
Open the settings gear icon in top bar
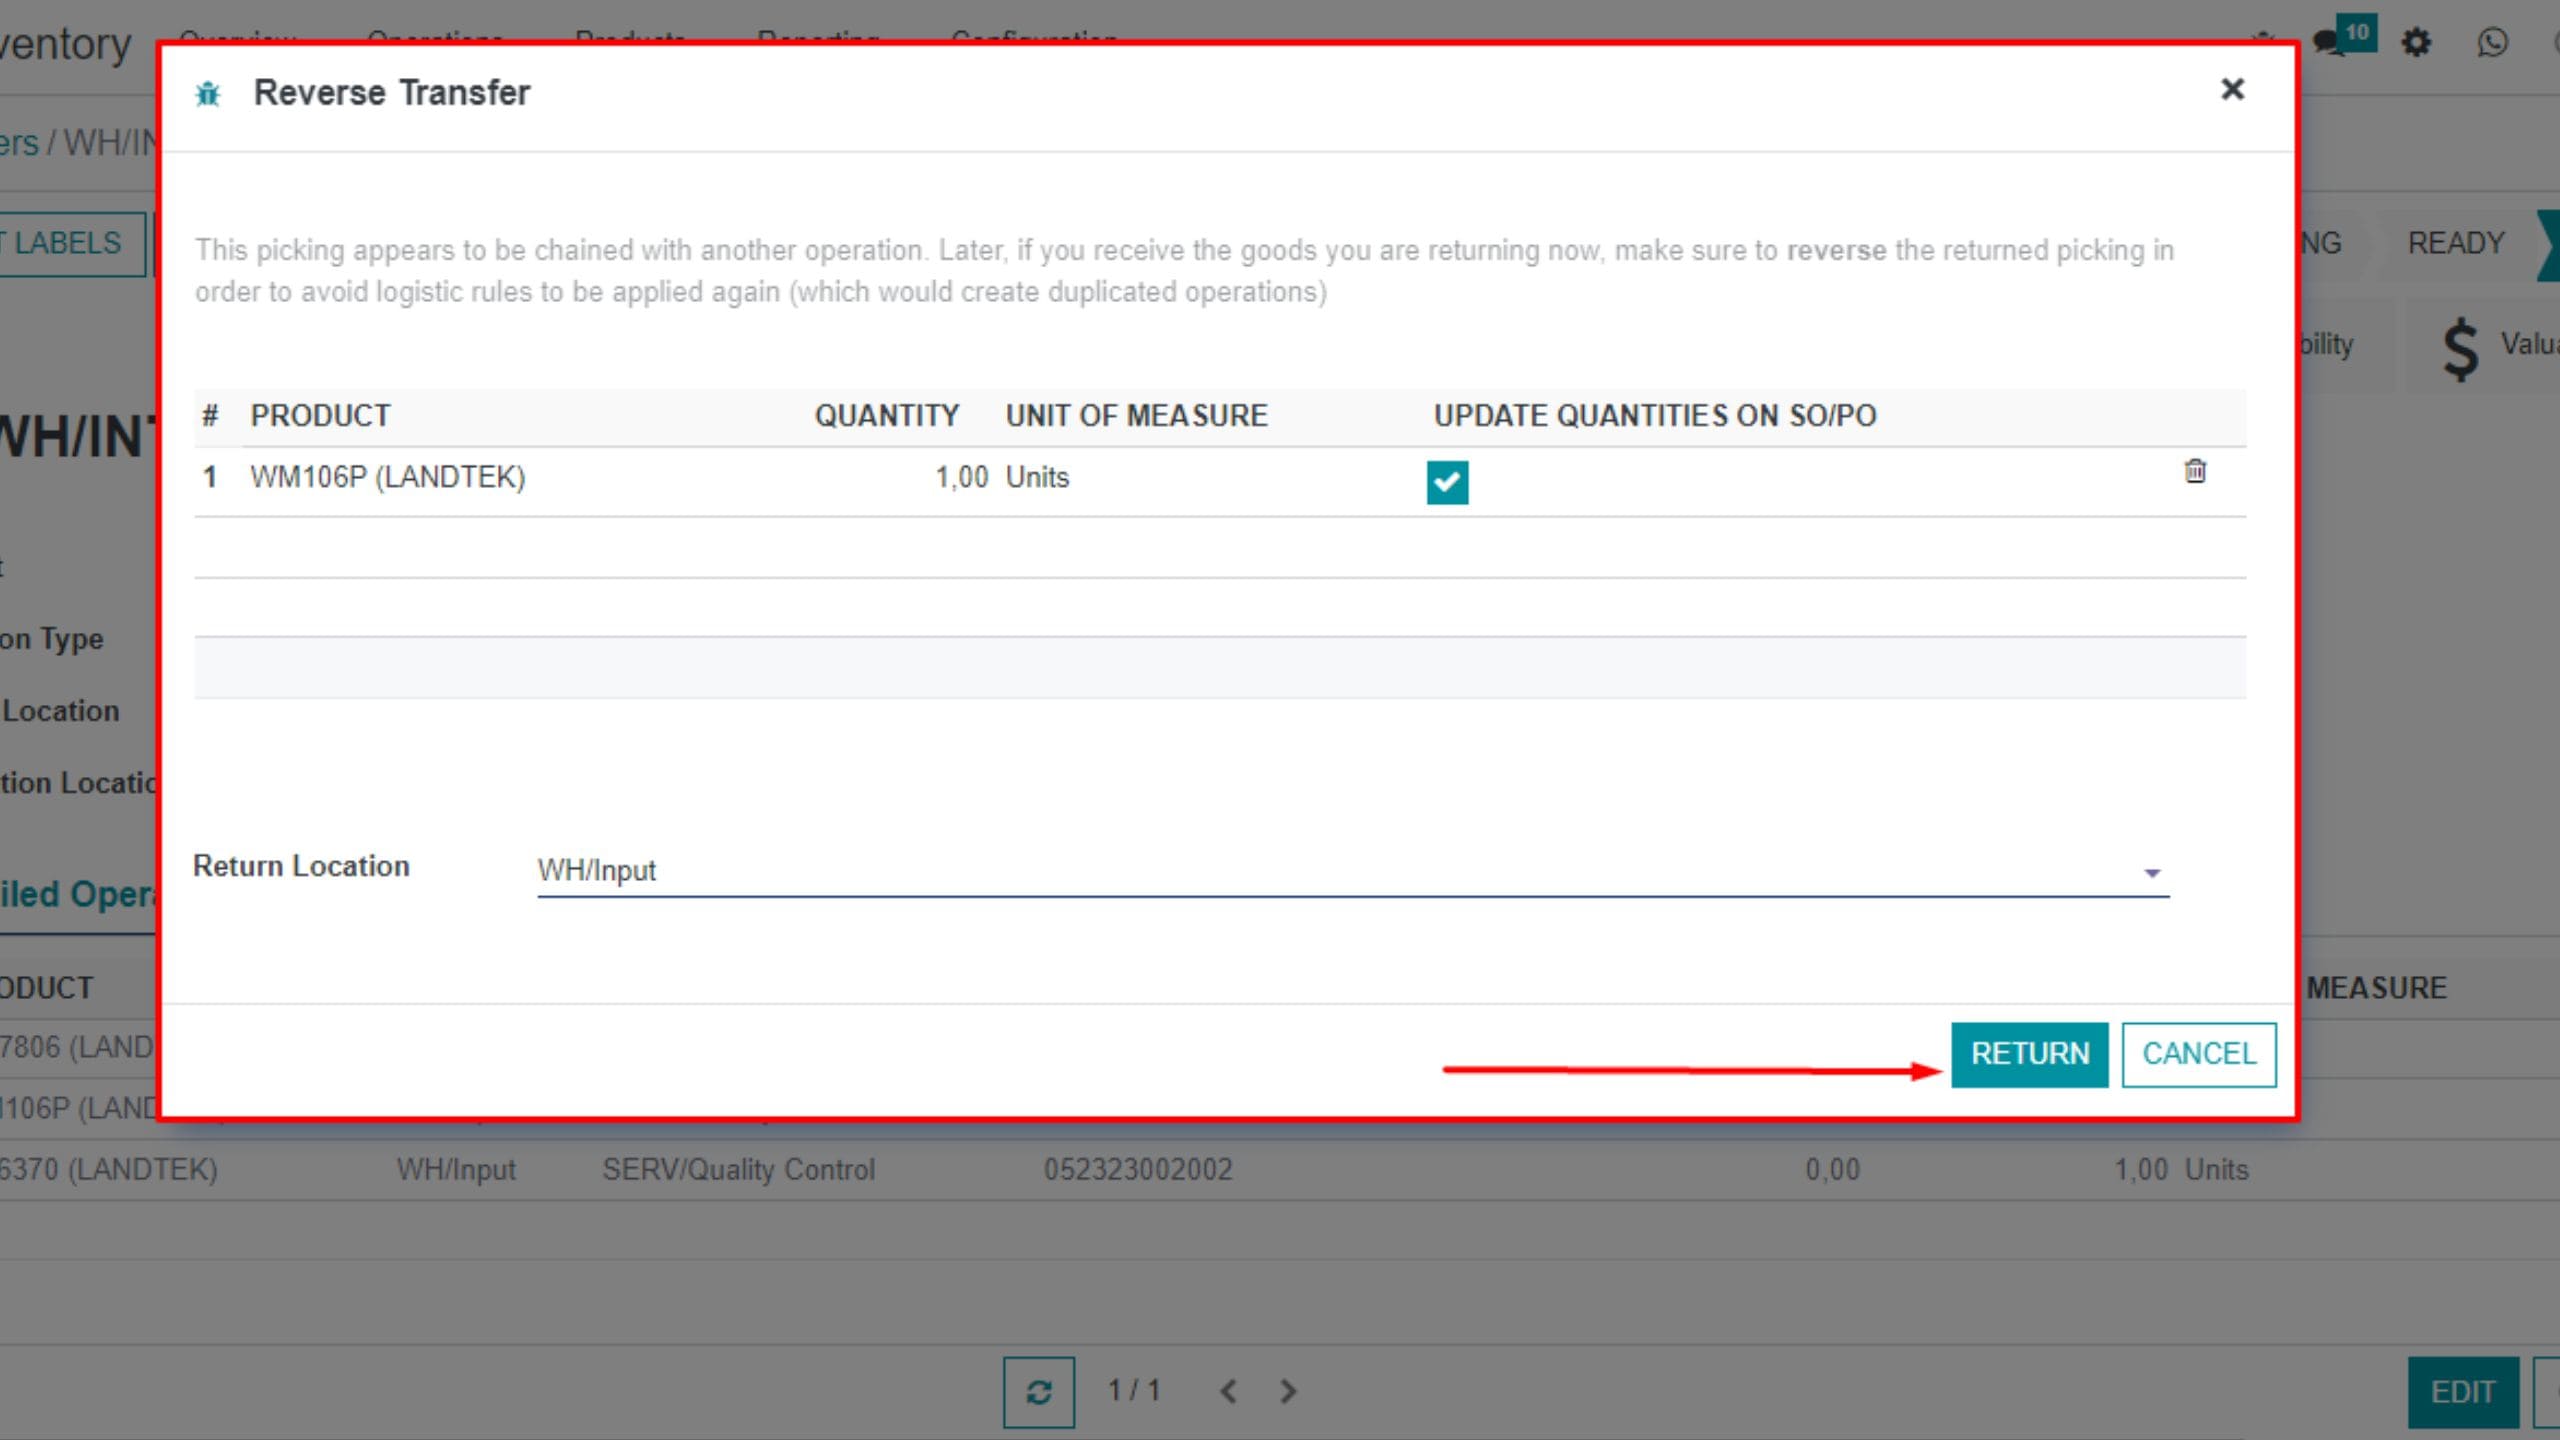coord(2416,43)
